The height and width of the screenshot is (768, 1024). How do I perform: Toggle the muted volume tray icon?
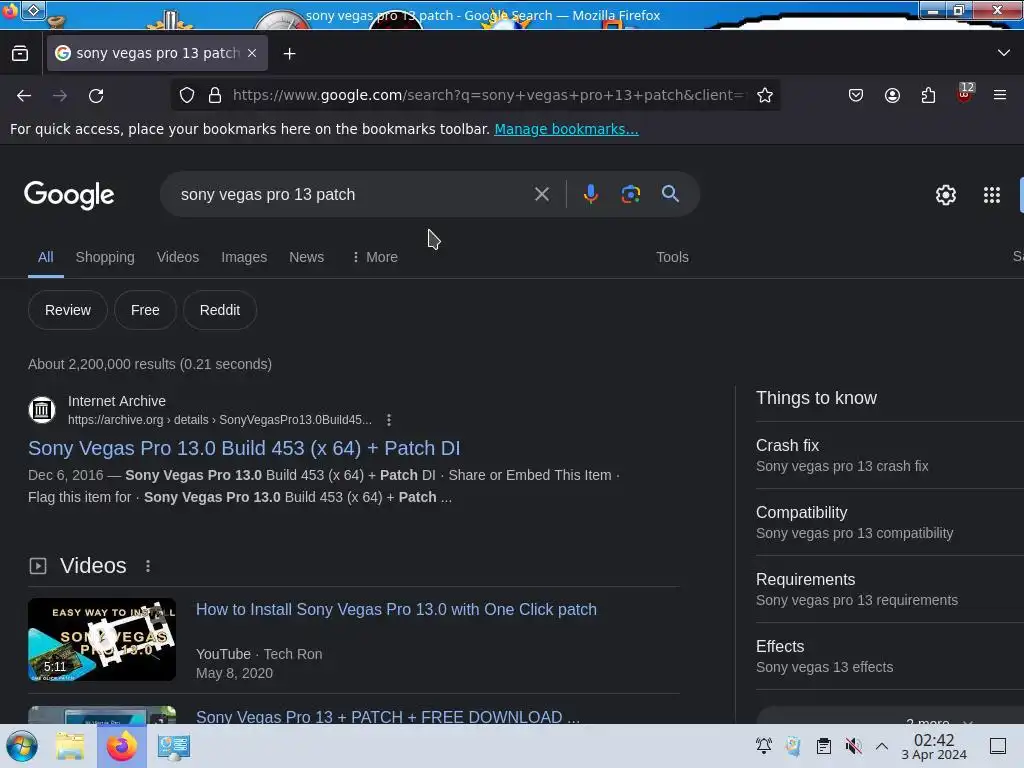(853, 746)
